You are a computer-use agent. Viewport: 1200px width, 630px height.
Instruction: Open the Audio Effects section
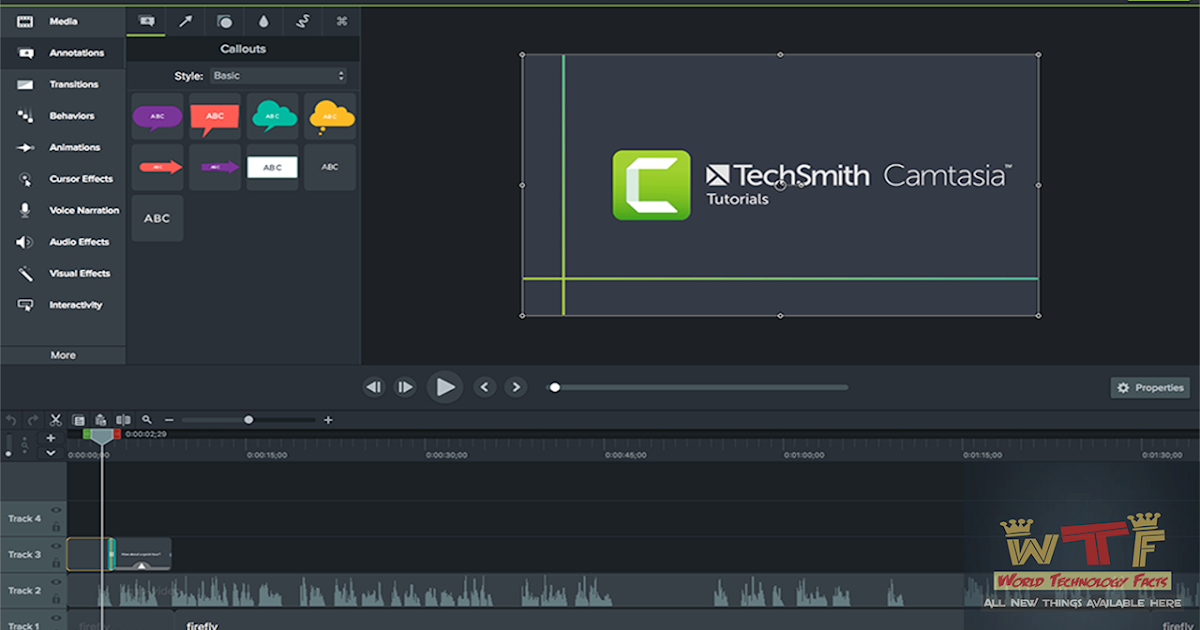pyautogui.click(x=62, y=242)
